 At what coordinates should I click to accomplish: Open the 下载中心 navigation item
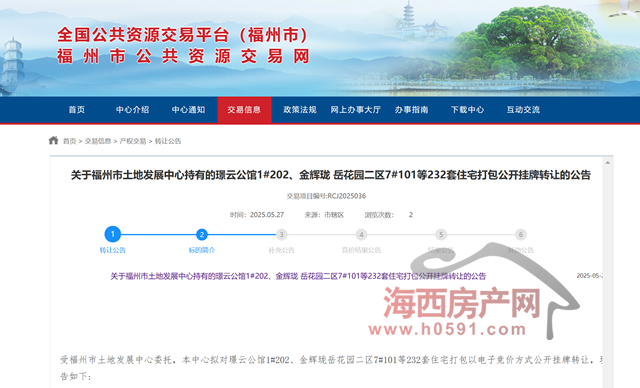[x=467, y=109]
